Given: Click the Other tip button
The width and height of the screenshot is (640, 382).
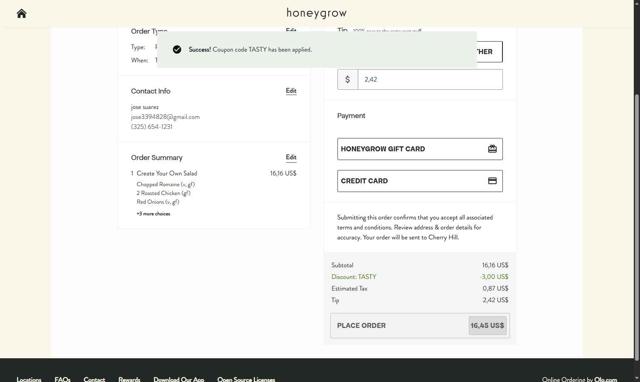Looking at the screenshot, I should (489, 52).
